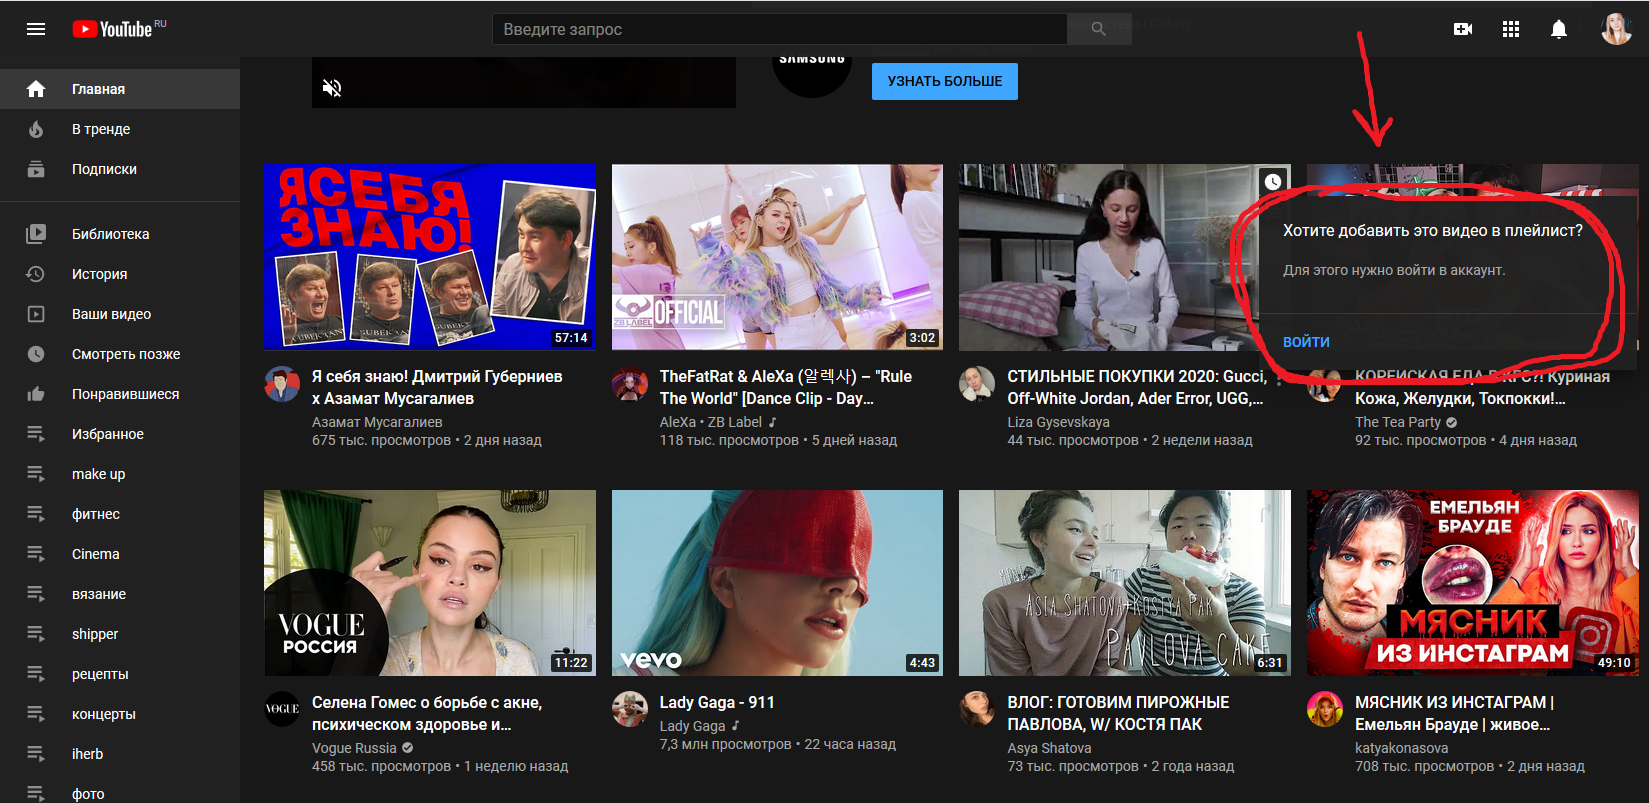Open the shipper playlist
Screen dimensions: 1649x803
tap(120, 634)
